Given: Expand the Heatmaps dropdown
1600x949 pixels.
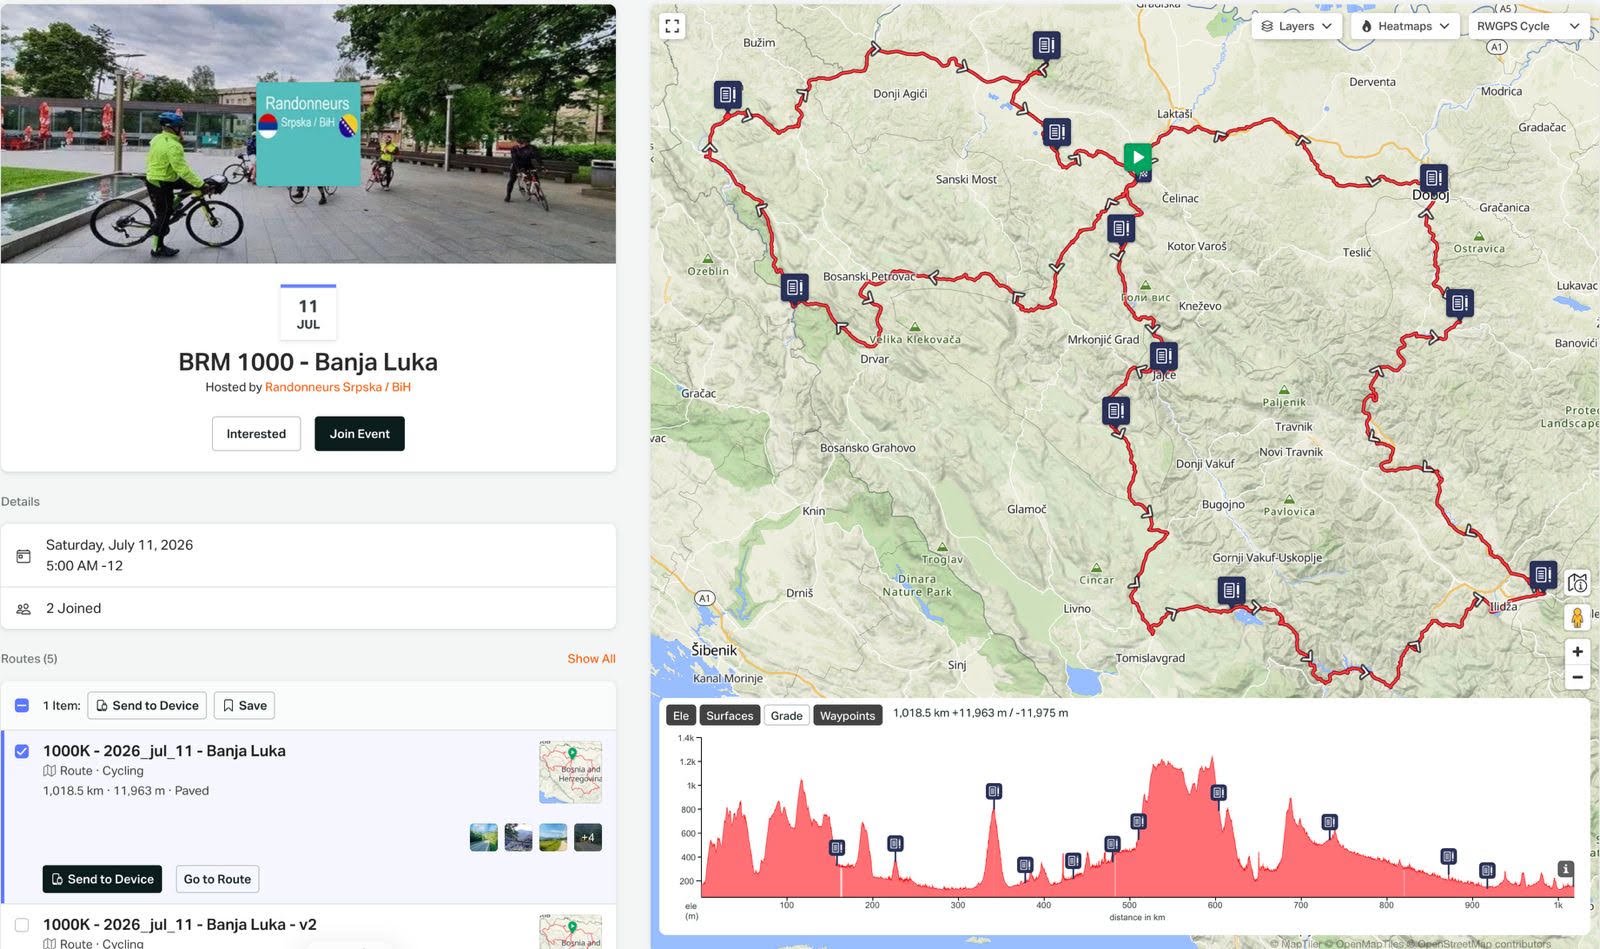Looking at the screenshot, I should [1404, 26].
